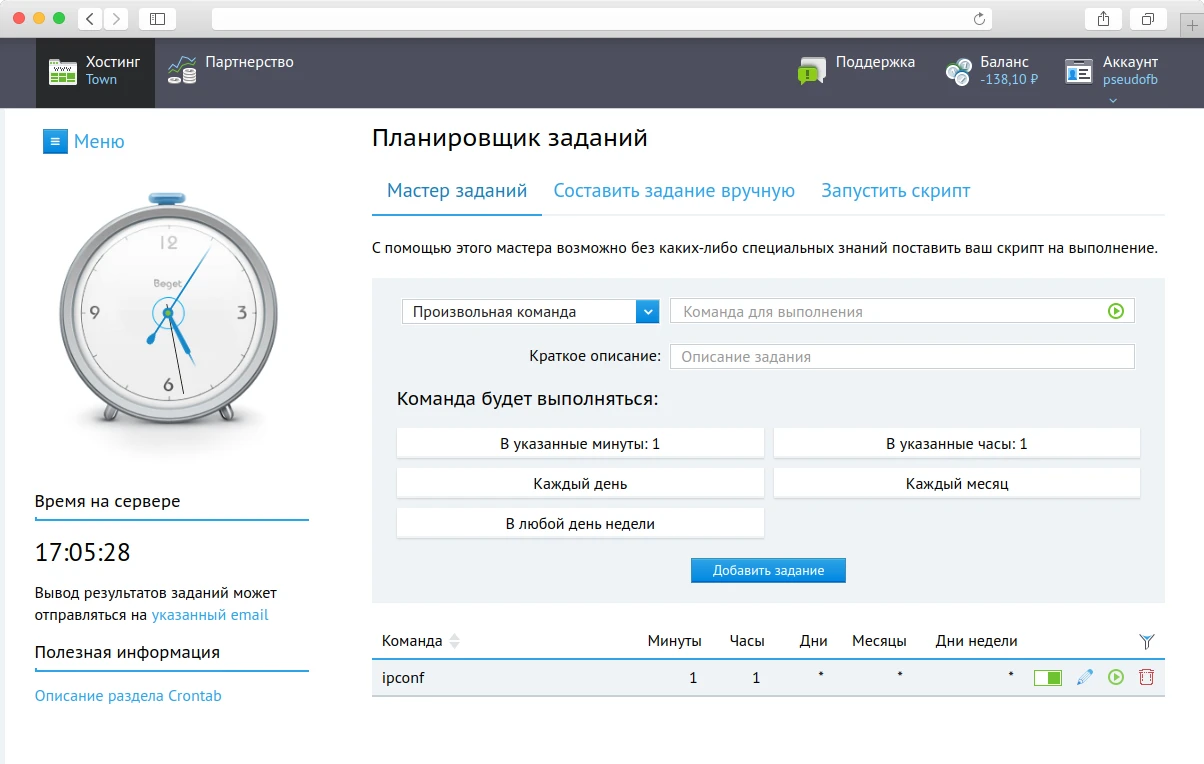Click В любой день недели option
The height and width of the screenshot is (764, 1204).
(x=580, y=522)
